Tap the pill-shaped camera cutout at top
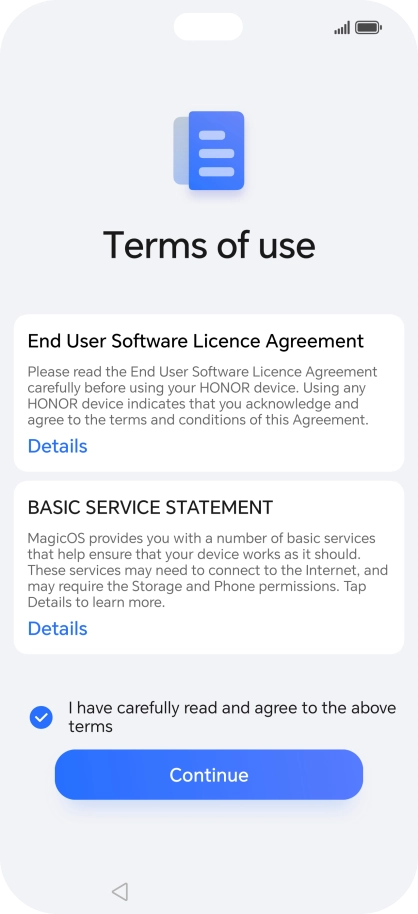 pyautogui.click(x=208, y=27)
